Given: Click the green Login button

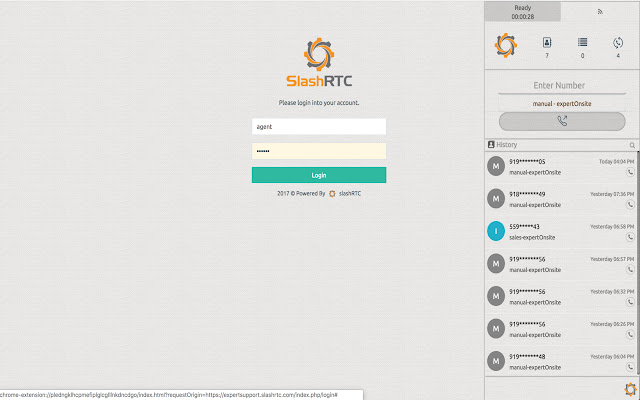Looking at the screenshot, I should [x=319, y=175].
